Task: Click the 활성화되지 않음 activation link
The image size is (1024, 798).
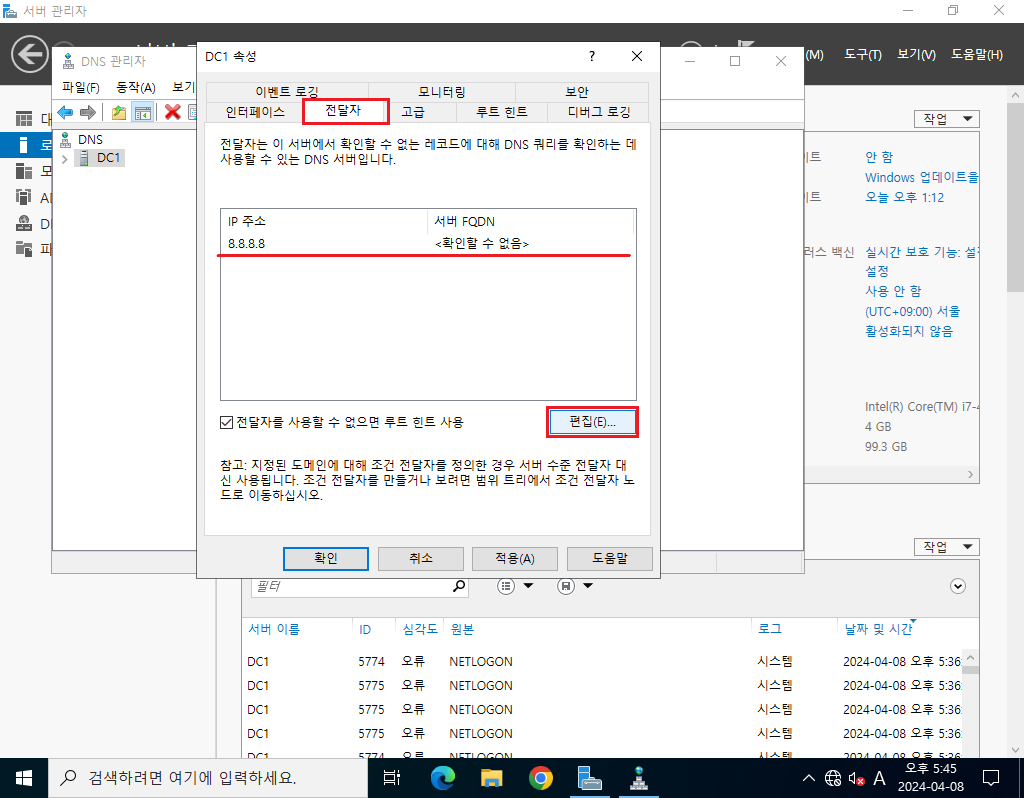Action: [908, 331]
